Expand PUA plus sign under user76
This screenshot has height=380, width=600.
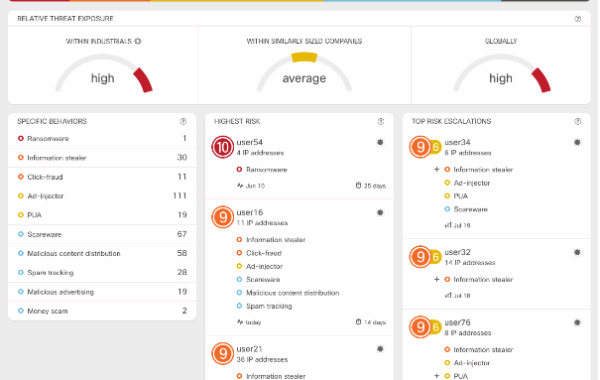[437, 376]
